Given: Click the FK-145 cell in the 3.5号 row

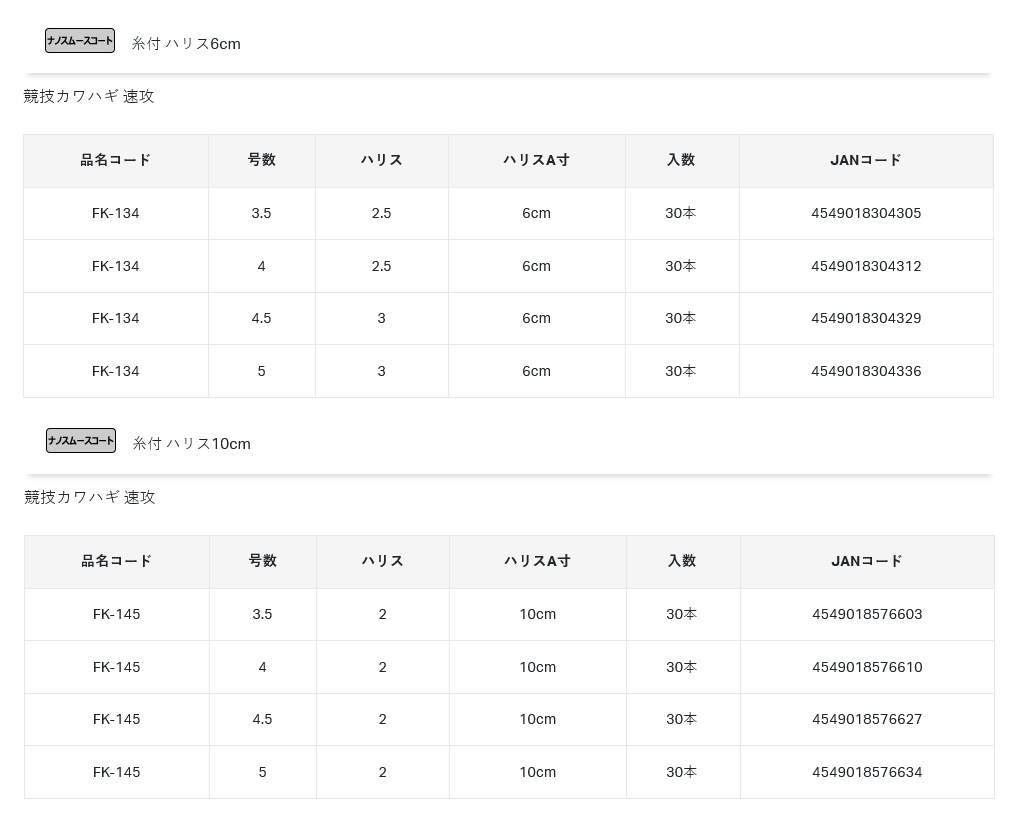Looking at the screenshot, I should pos(117,614).
